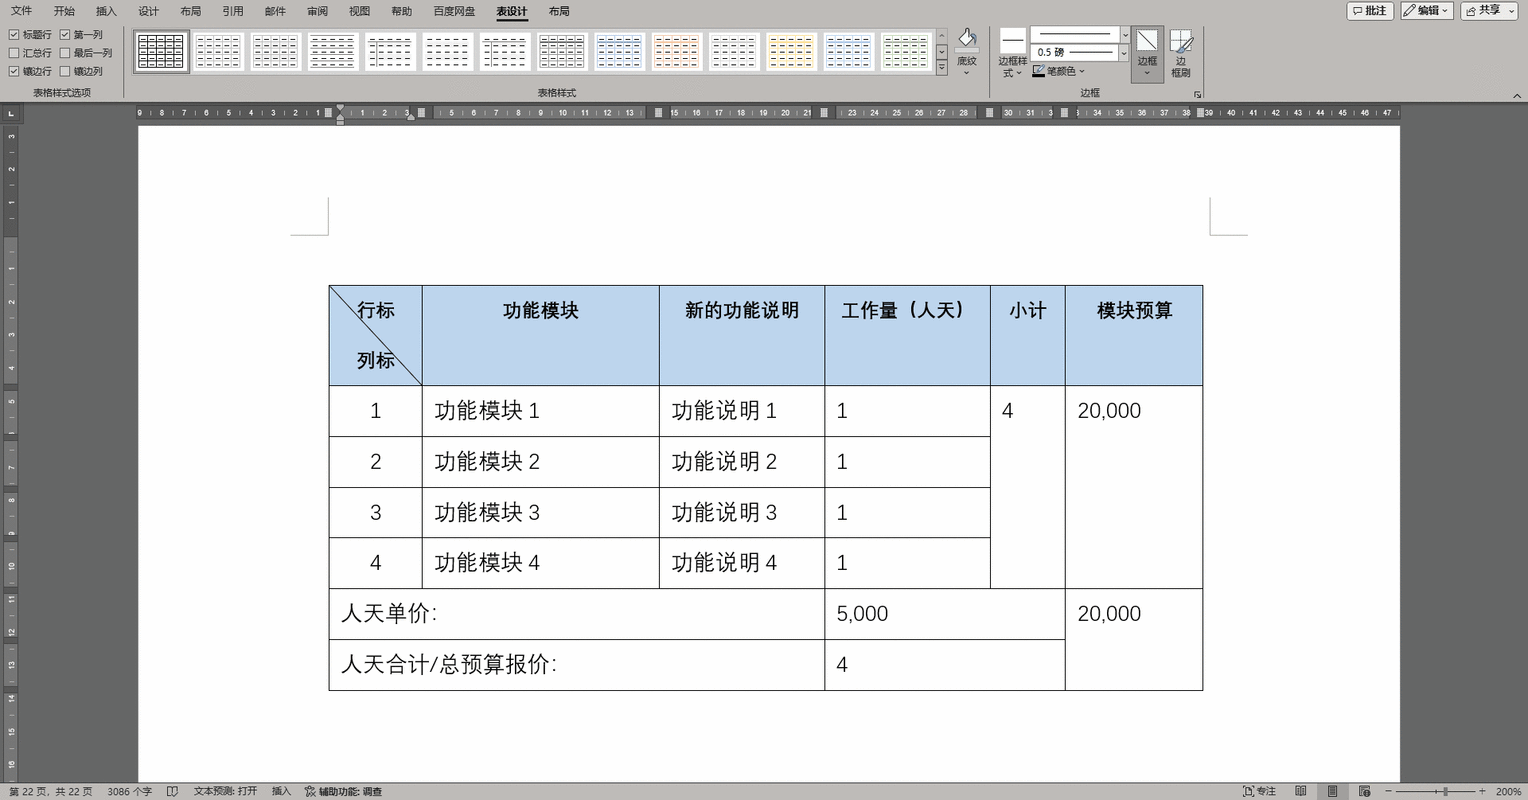Switch to web layout view icon
The width and height of the screenshot is (1528, 800).
click(1364, 791)
